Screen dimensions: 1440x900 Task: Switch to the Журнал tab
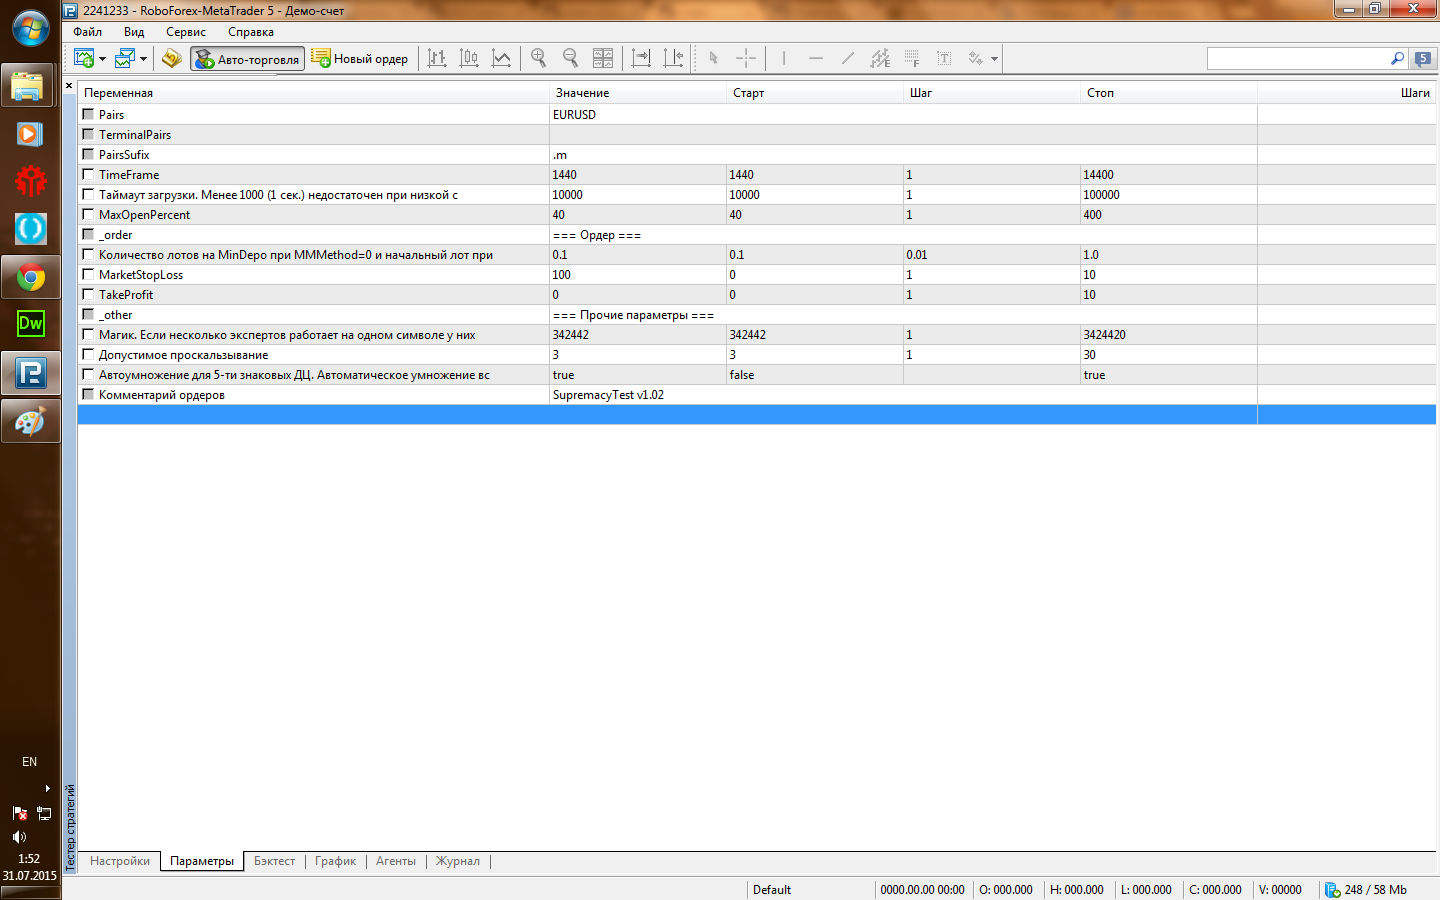tap(458, 861)
